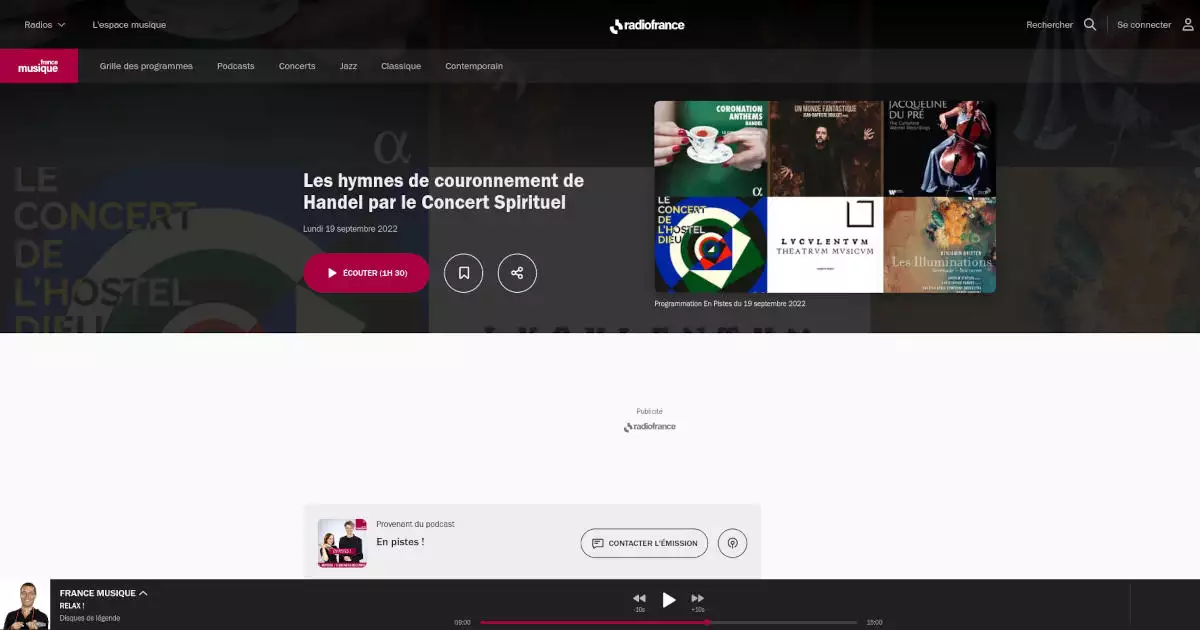The image size is (1200, 630).
Task: Click Contacter l'émission button
Action: tap(644, 543)
